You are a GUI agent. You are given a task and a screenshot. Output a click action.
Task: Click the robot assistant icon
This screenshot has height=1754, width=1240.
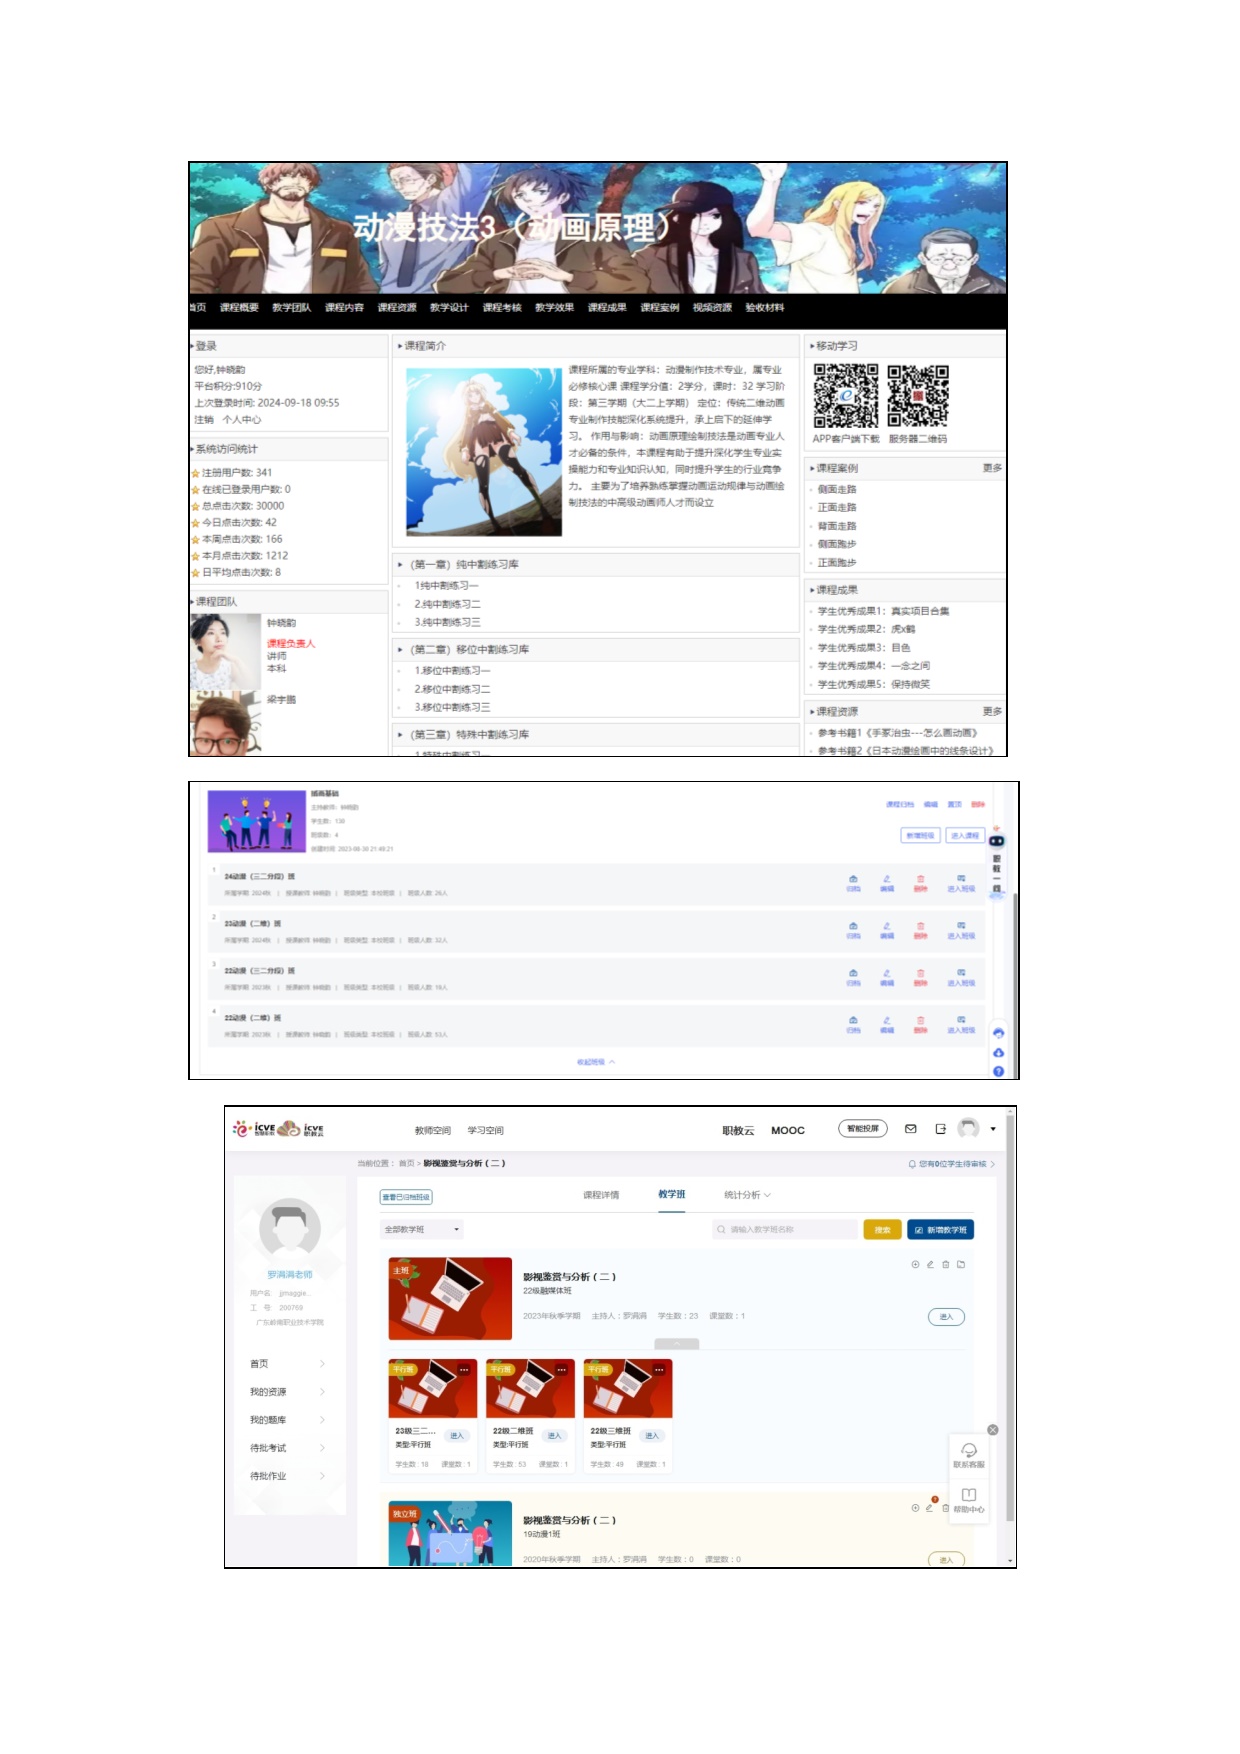[996, 841]
